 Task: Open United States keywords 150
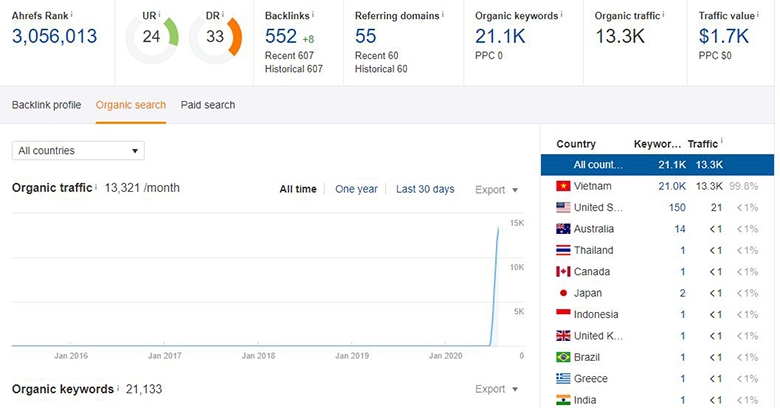(x=677, y=207)
